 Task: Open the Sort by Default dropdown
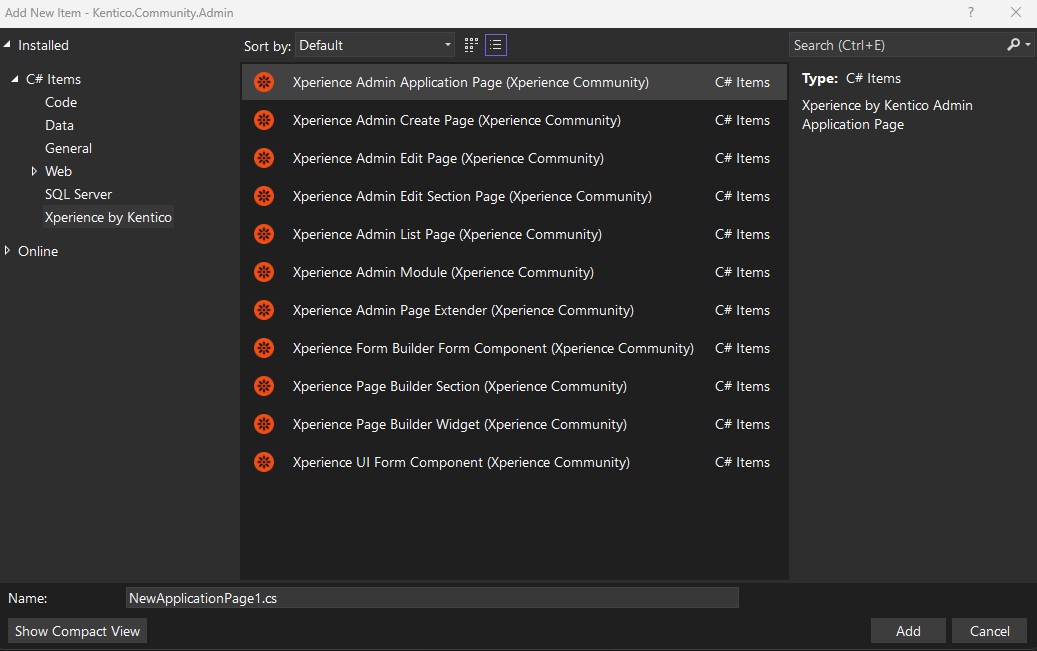(x=374, y=45)
